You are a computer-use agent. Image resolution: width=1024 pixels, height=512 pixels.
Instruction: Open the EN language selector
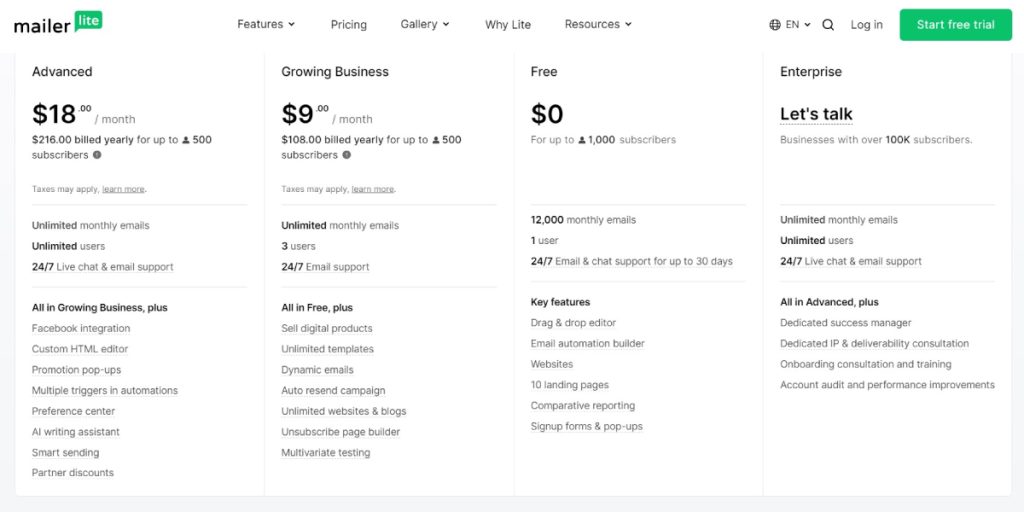(797, 25)
